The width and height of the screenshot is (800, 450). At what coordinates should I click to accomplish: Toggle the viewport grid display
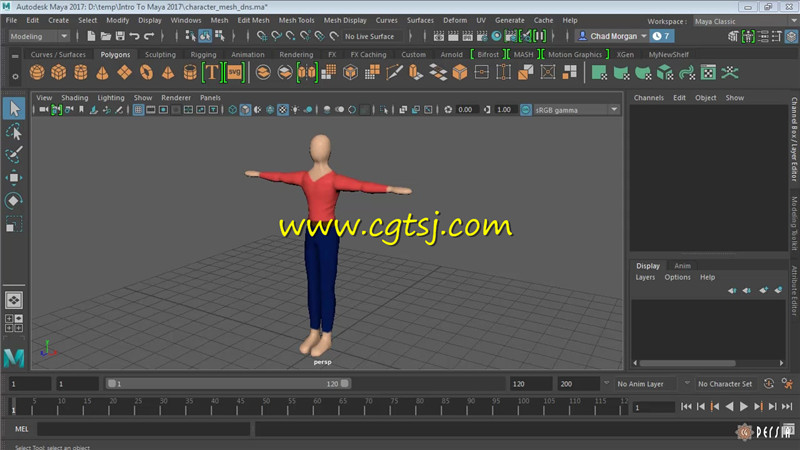(138, 110)
